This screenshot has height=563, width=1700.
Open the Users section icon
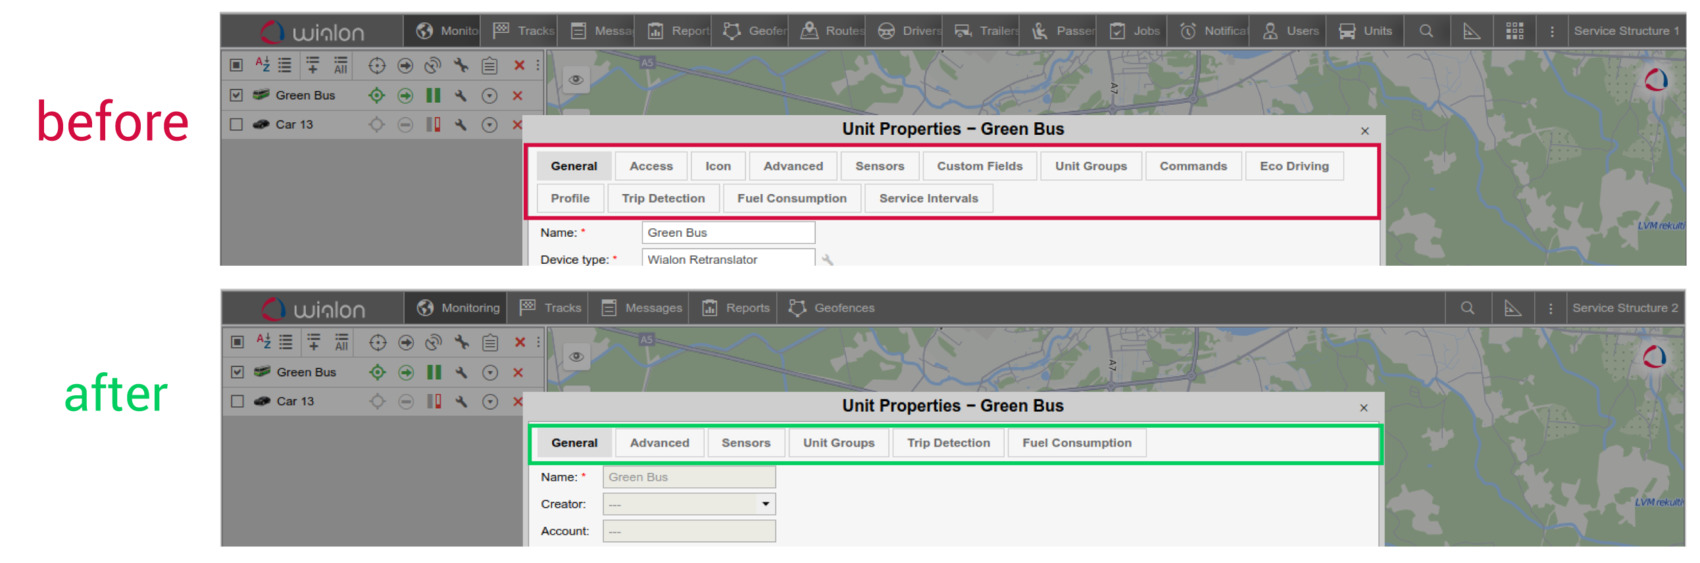pyautogui.click(x=1270, y=31)
